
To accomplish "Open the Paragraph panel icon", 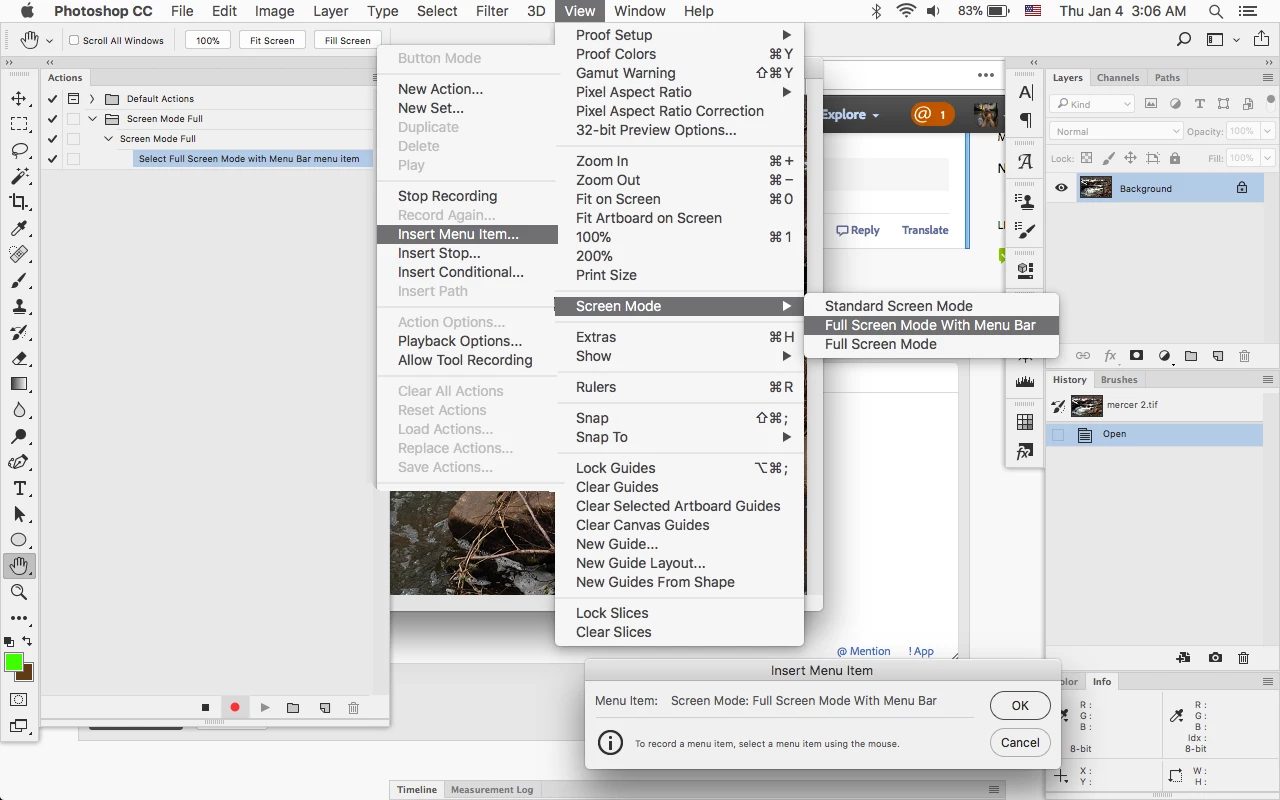I will pos(1025,120).
